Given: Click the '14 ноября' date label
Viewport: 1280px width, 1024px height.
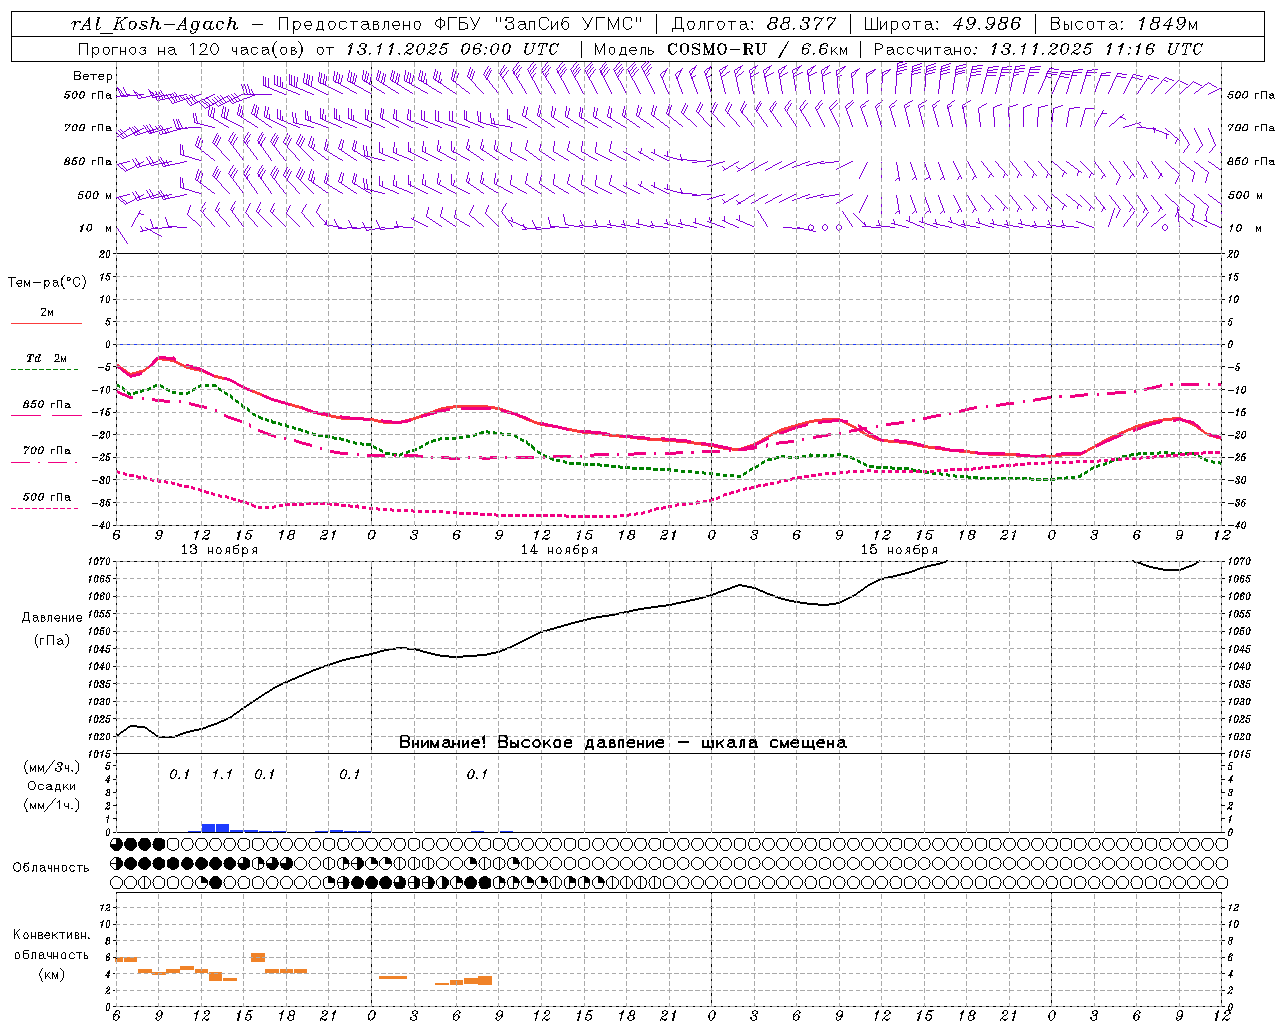Looking at the screenshot, I should pyautogui.click(x=559, y=550).
